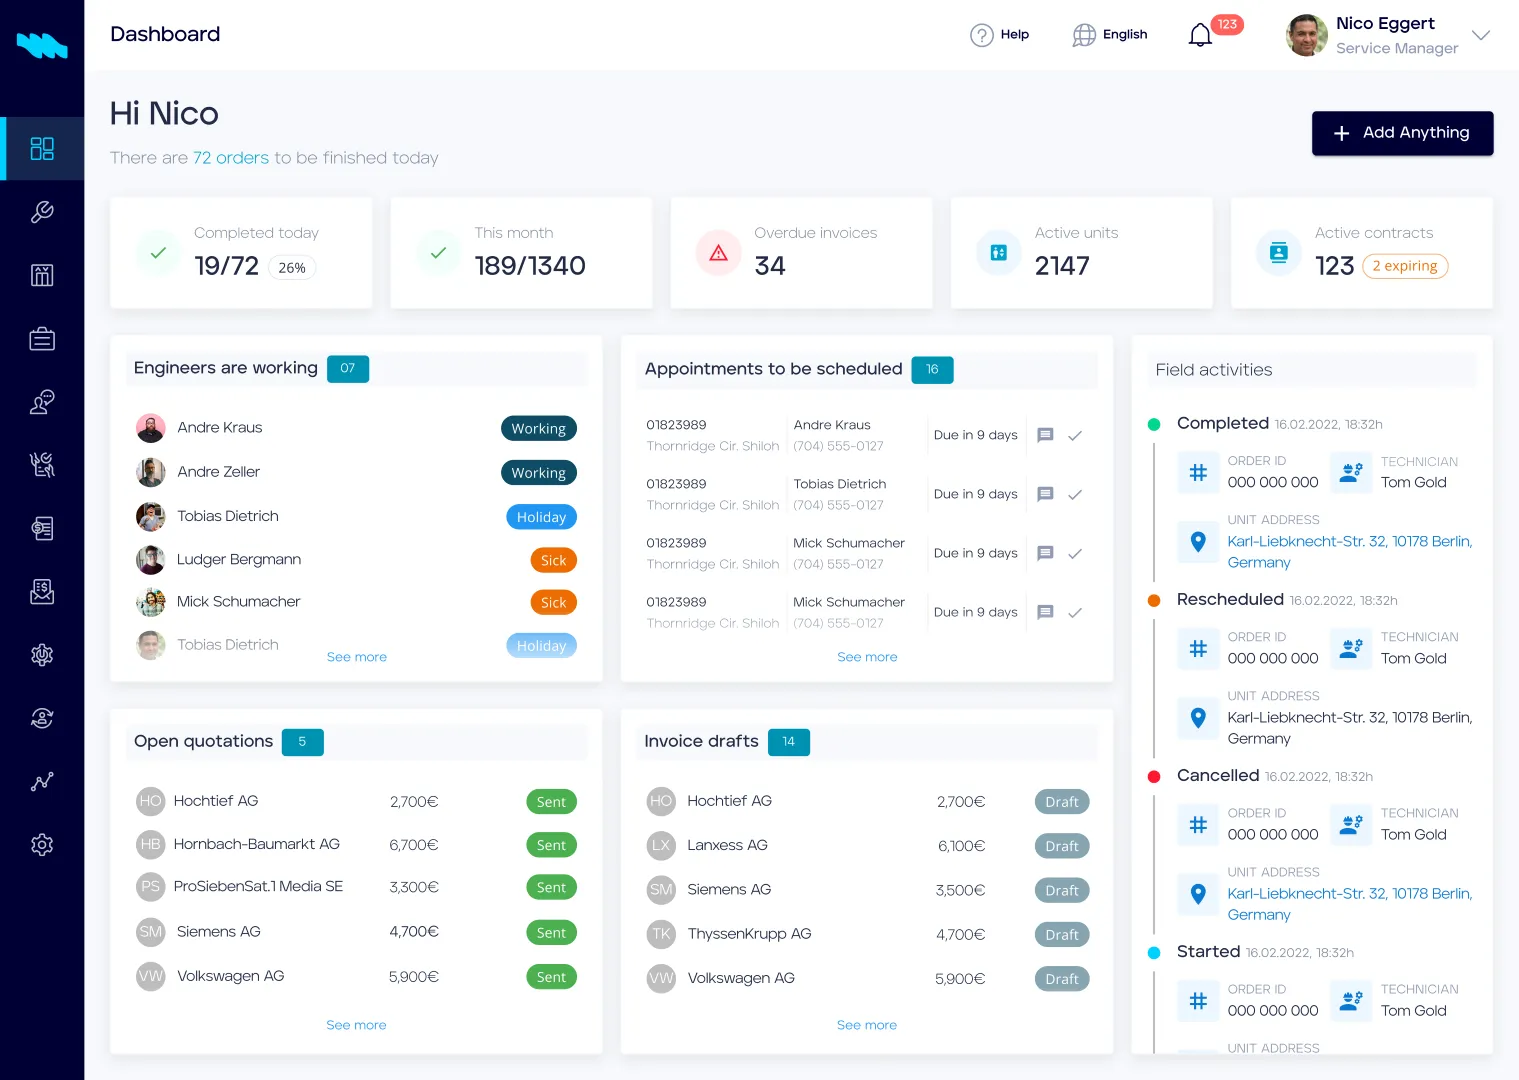Image resolution: width=1519 pixels, height=1080 pixels.
Task: Open the English language selector
Action: click(1110, 35)
